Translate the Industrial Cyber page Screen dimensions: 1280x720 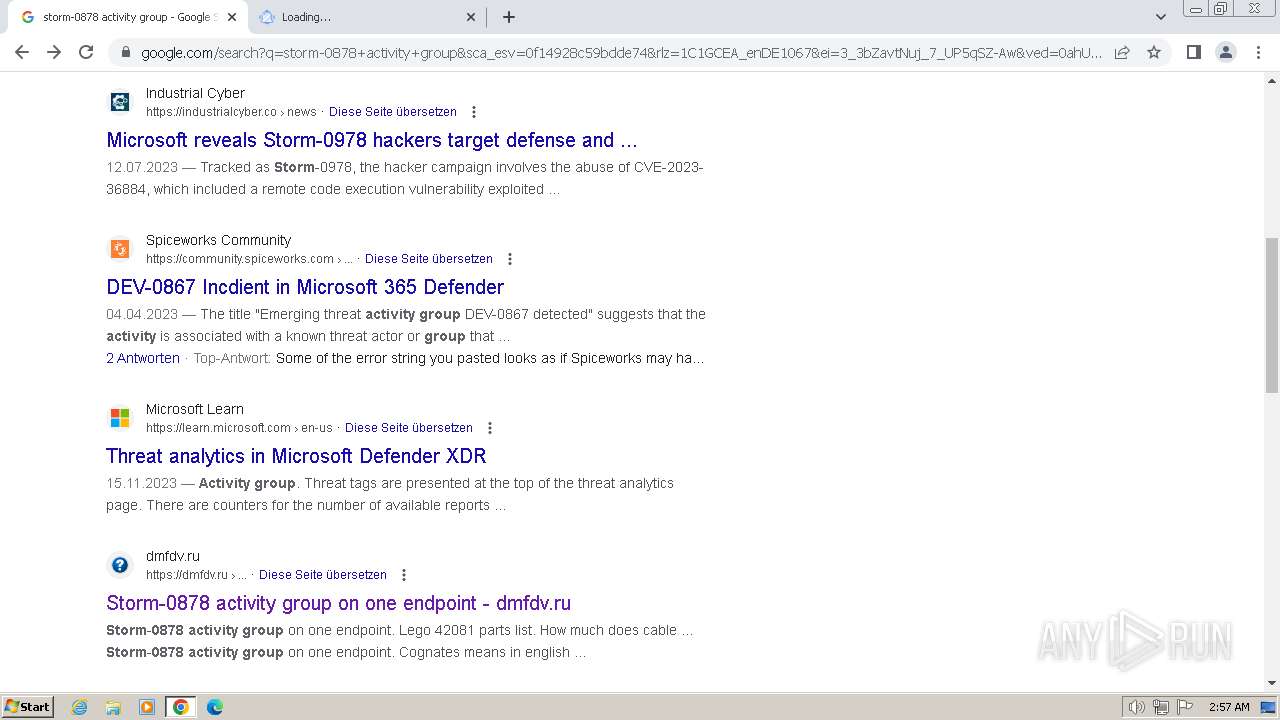pyautogui.click(x=393, y=112)
